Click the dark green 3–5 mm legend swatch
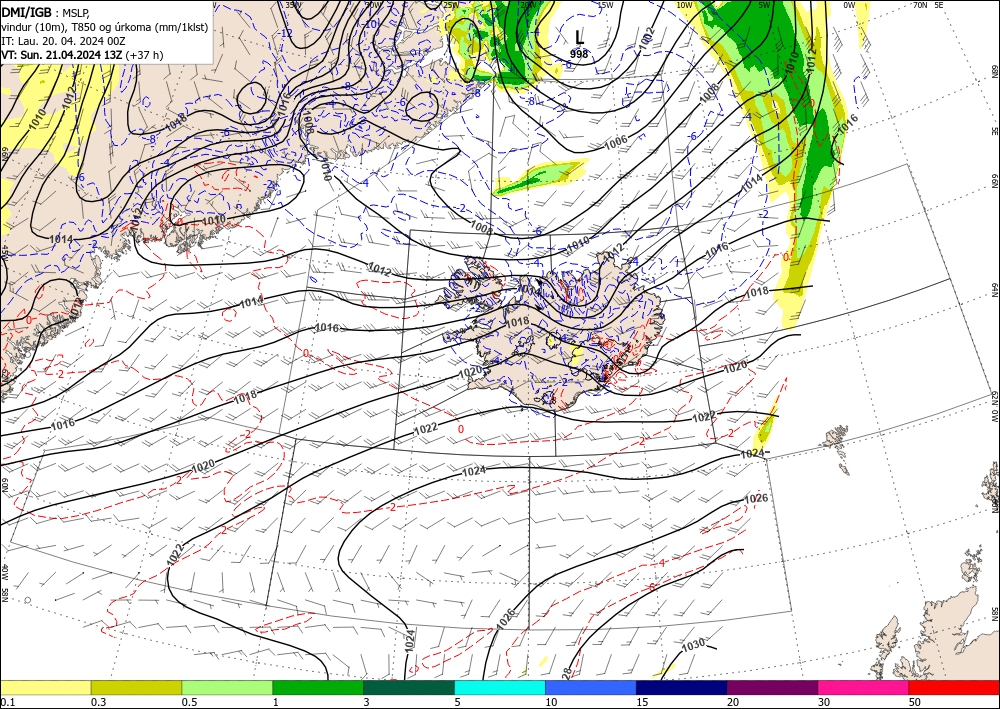 click(x=409, y=687)
